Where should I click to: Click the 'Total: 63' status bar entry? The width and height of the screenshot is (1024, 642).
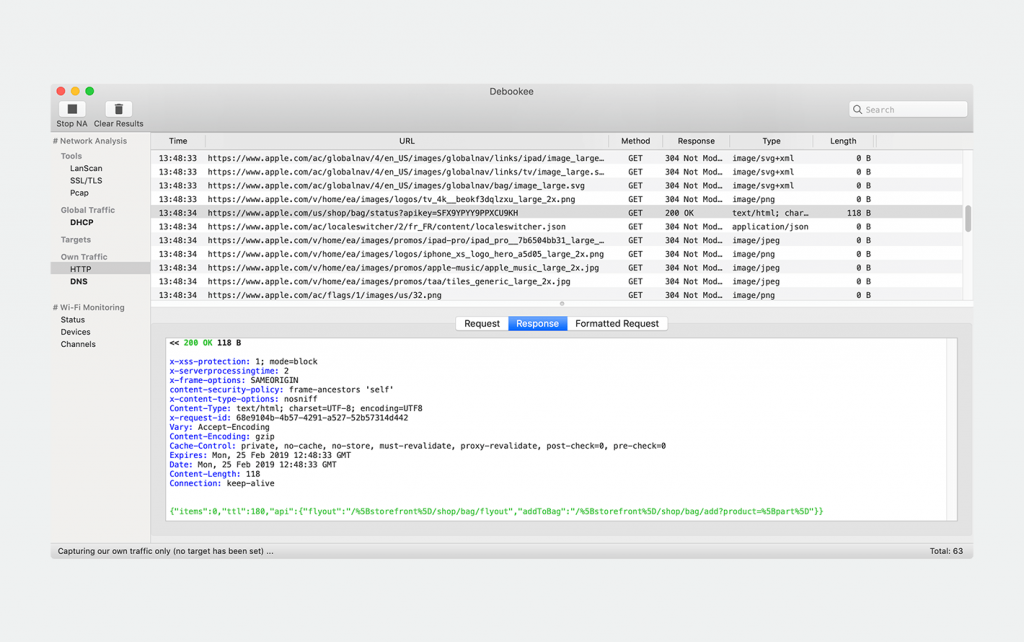click(946, 551)
